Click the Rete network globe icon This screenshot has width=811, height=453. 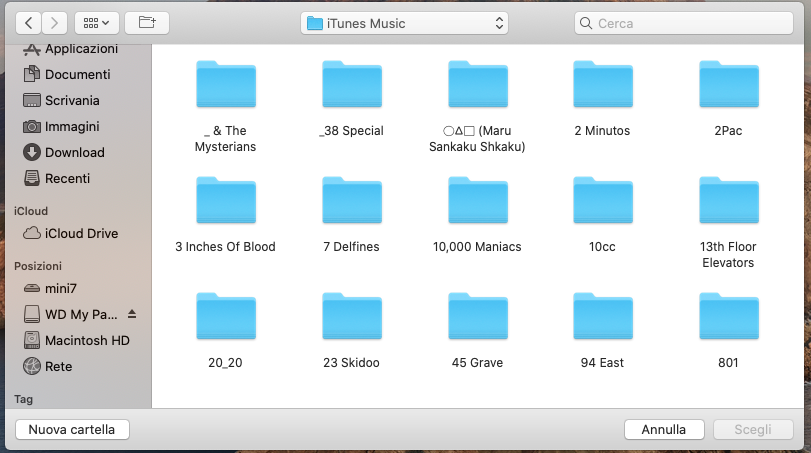(32, 366)
